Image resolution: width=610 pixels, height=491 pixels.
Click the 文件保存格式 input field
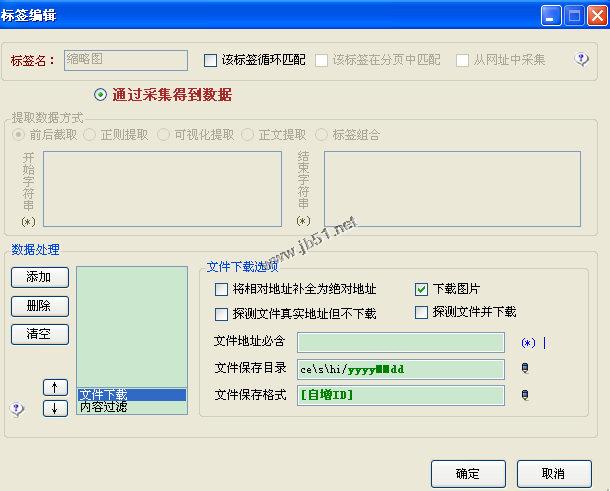(x=401, y=395)
